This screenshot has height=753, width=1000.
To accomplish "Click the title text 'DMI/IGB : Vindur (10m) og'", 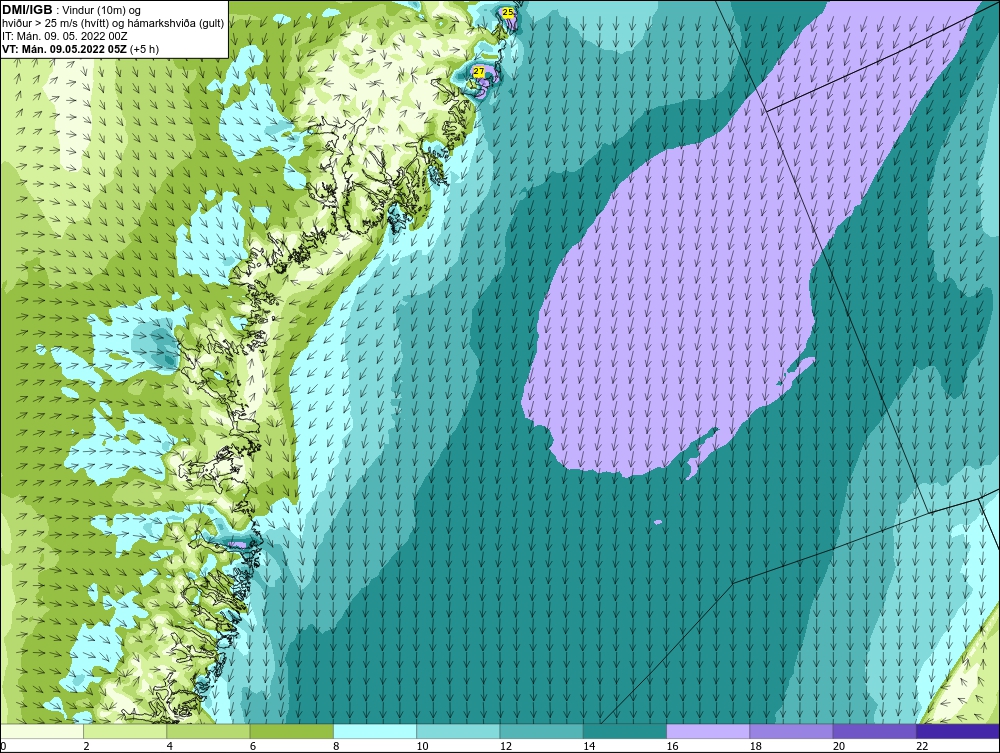I will (x=71, y=10).
